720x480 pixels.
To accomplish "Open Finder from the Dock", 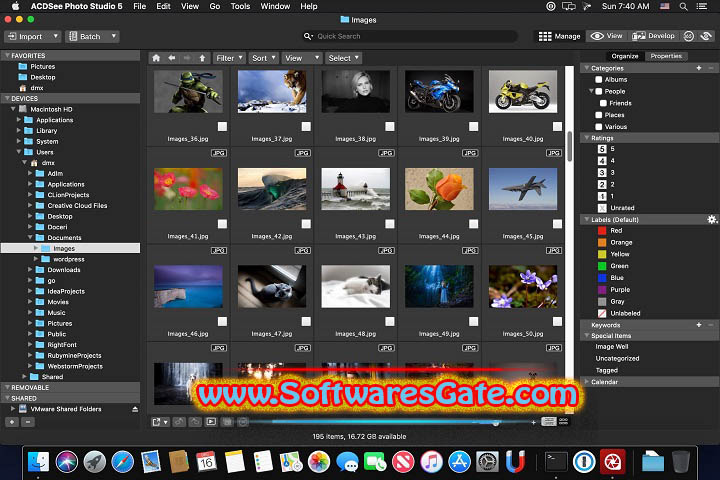I will tap(39, 462).
